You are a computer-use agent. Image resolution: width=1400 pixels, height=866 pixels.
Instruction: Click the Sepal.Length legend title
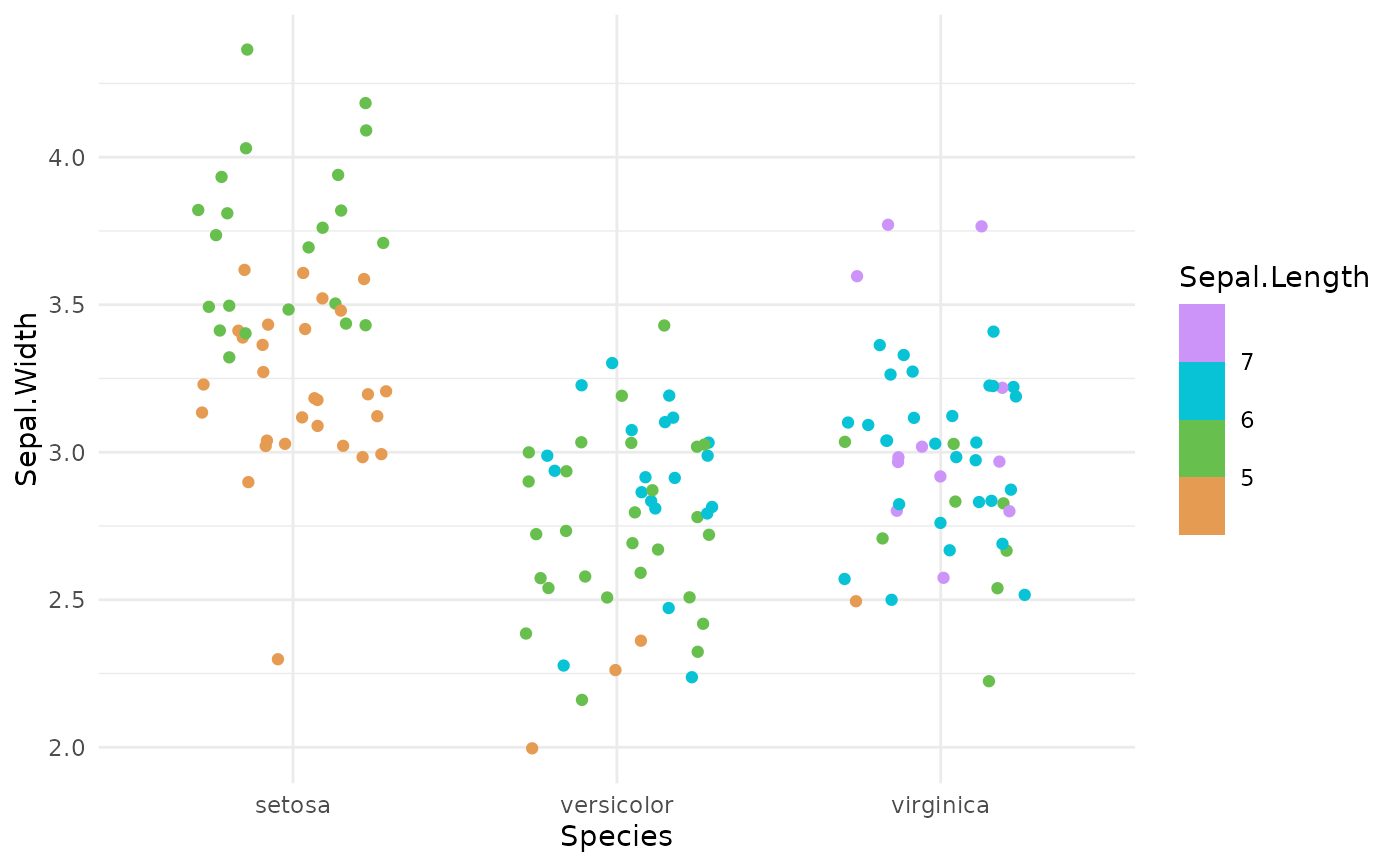1273,278
